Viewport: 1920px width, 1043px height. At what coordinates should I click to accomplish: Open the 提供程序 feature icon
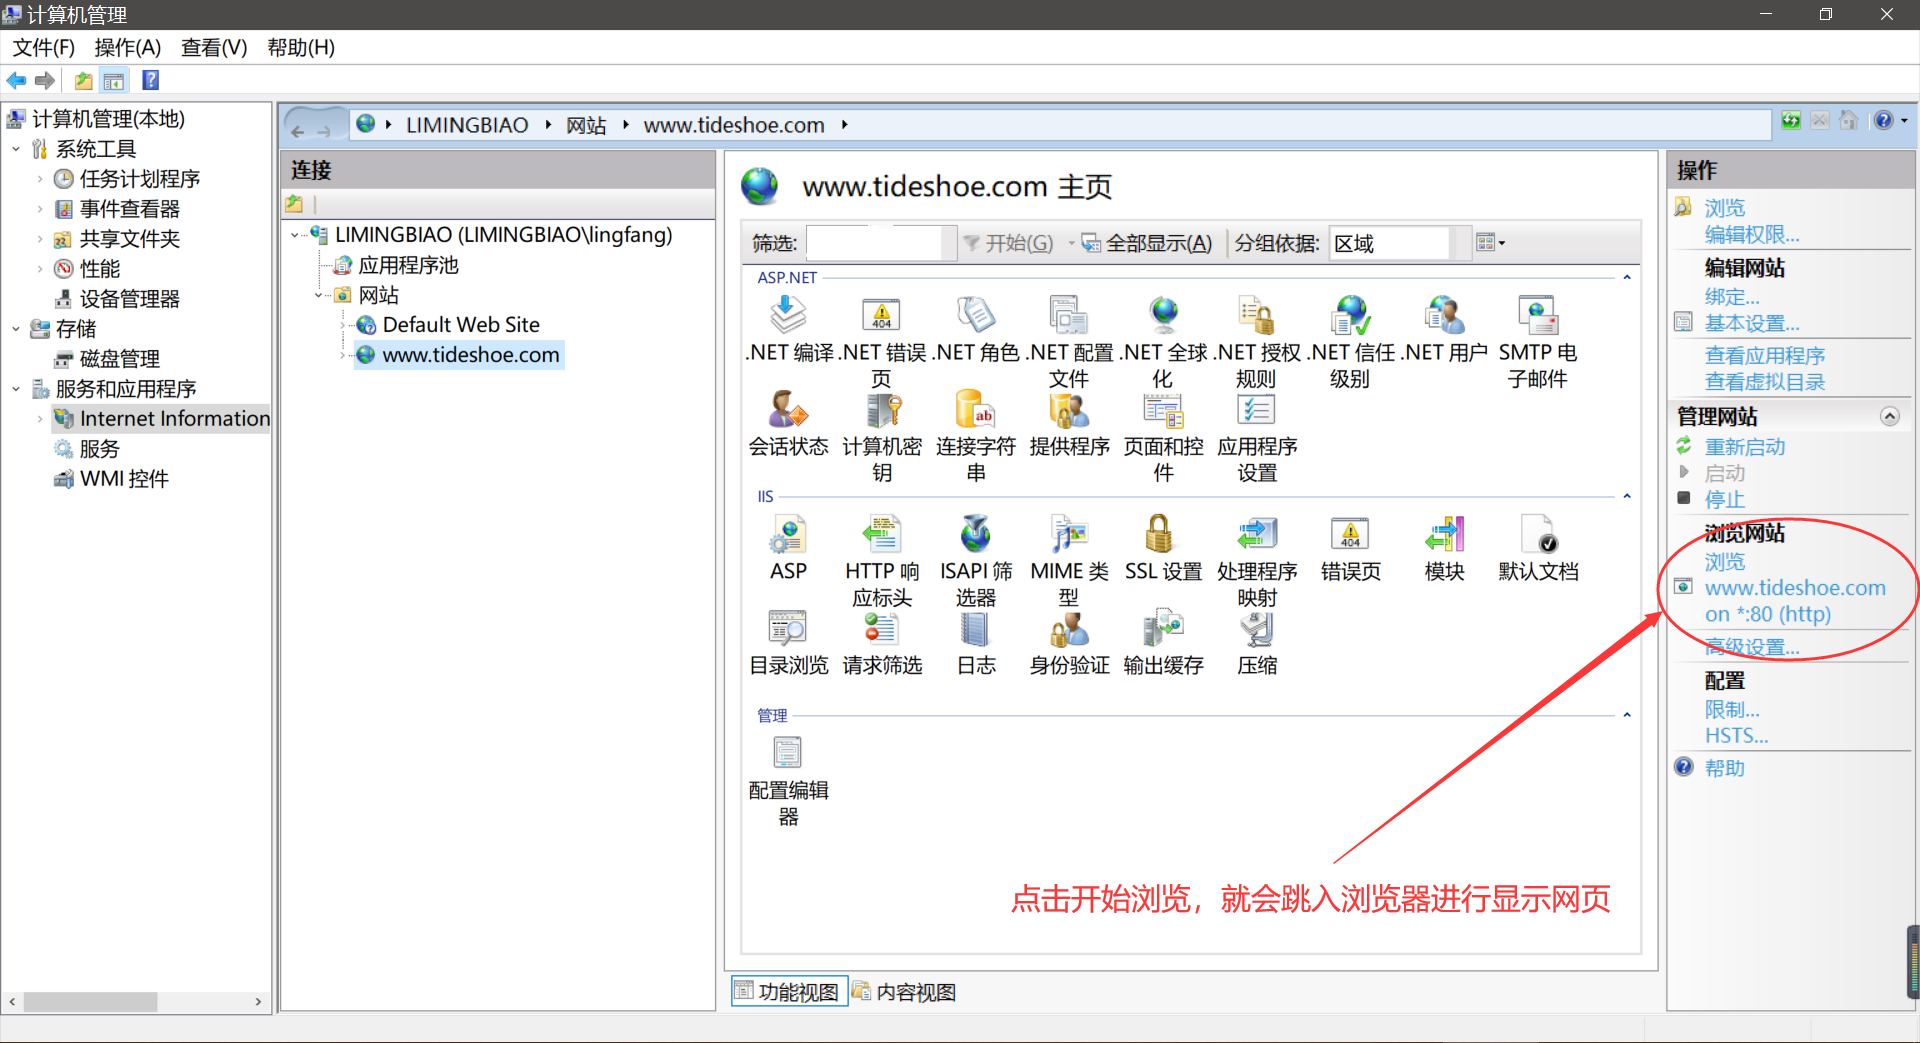coord(1069,410)
